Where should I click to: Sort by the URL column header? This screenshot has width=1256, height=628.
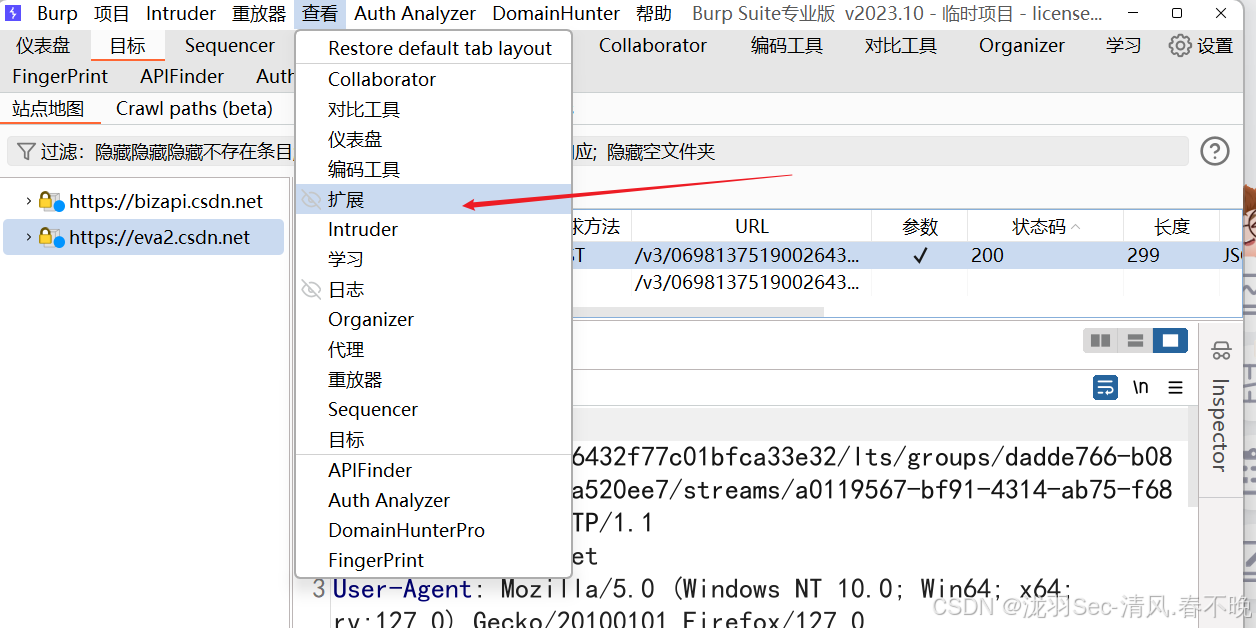[x=752, y=227]
